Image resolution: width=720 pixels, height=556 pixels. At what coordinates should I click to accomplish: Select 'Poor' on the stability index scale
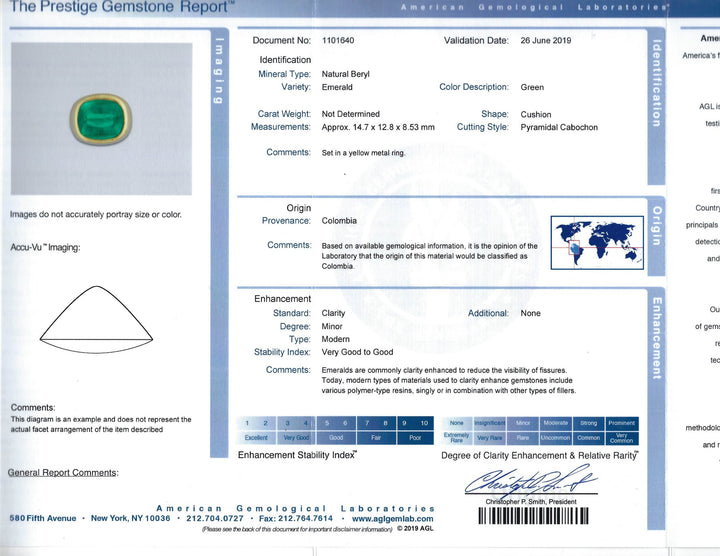[x=416, y=438]
